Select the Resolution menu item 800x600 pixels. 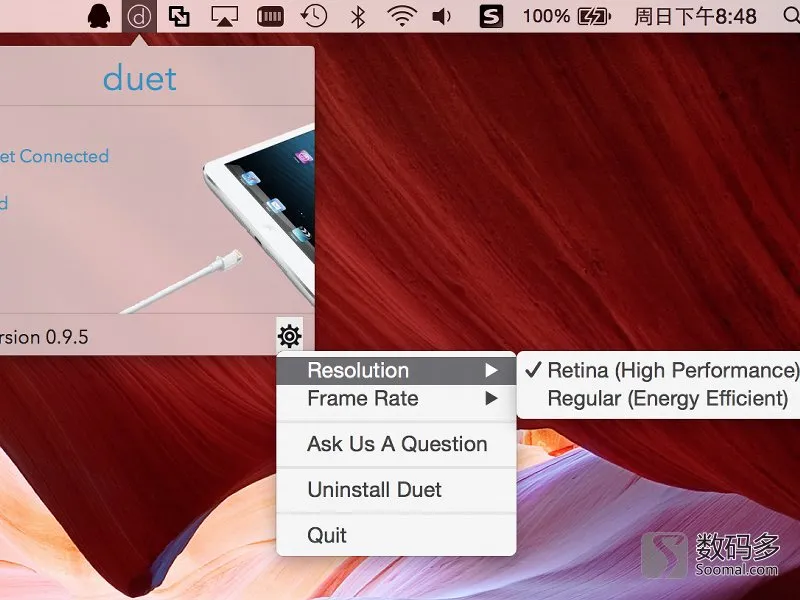(396, 370)
